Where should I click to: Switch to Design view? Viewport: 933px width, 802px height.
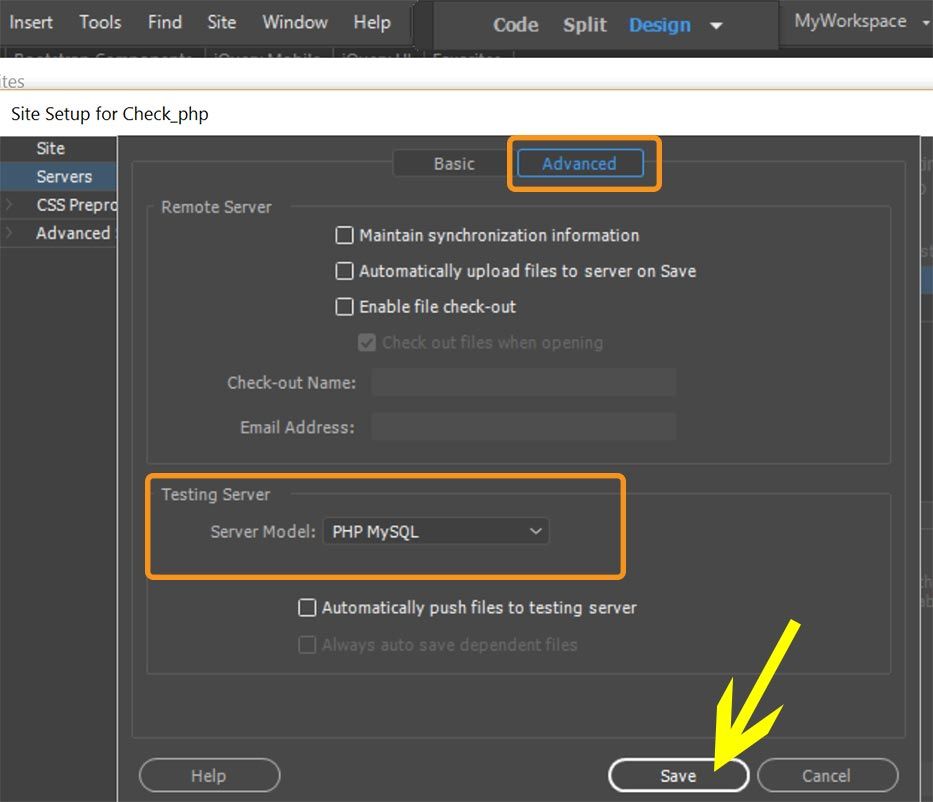coord(660,25)
